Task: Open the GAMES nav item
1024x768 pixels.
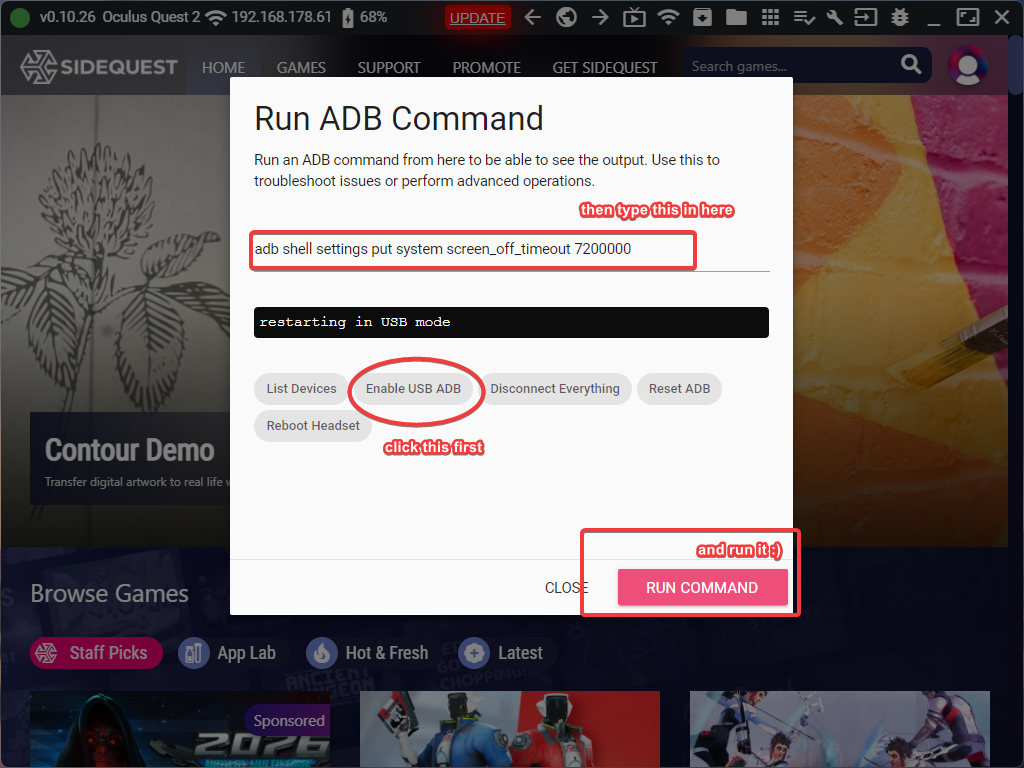Action: [x=301, y=67]
